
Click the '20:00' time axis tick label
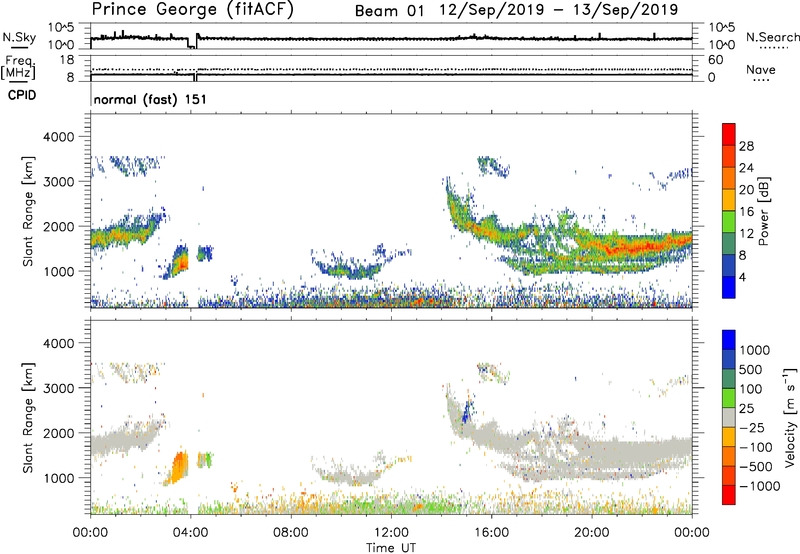591,533
